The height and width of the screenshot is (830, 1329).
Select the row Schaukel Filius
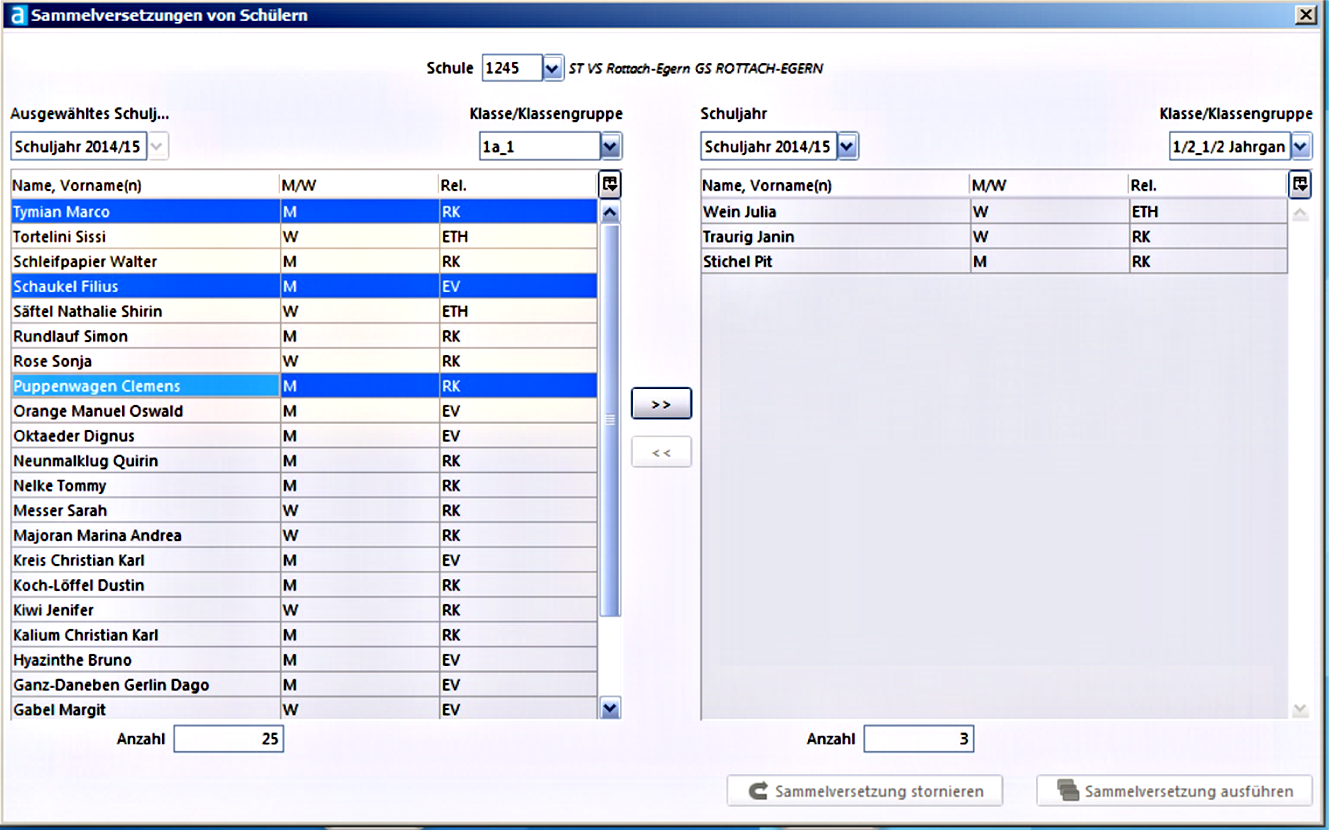click(304, 287)
